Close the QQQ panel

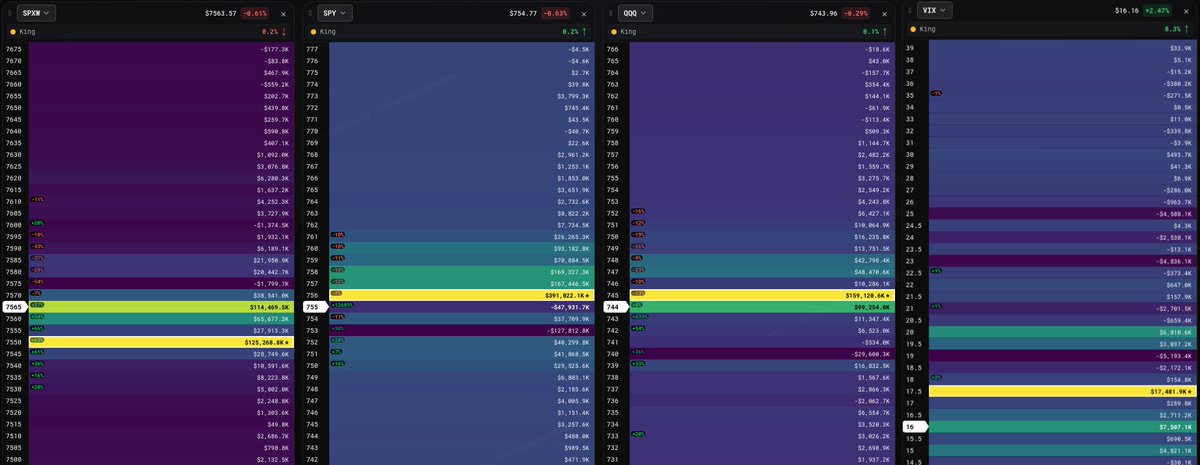click(883, 14)
